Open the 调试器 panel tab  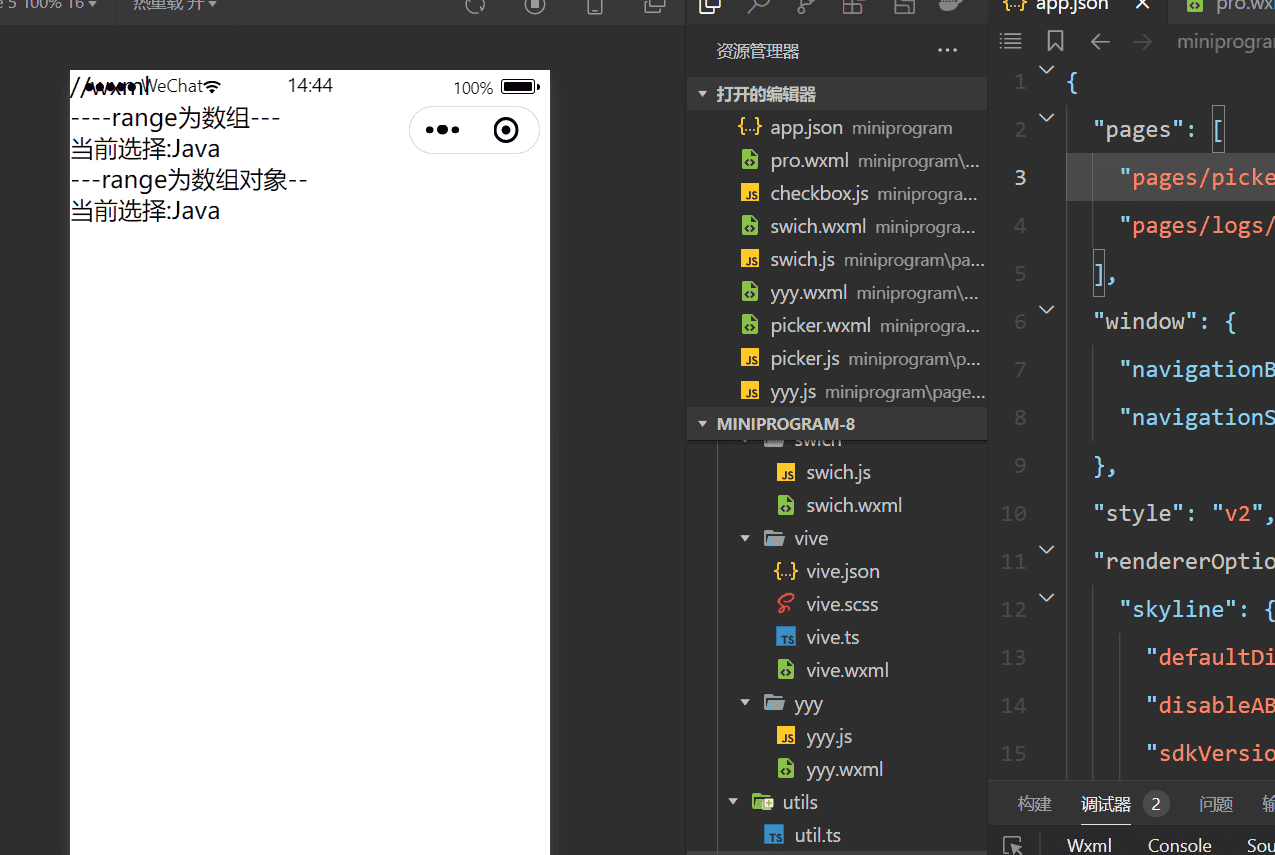(x=1106, y=804)
